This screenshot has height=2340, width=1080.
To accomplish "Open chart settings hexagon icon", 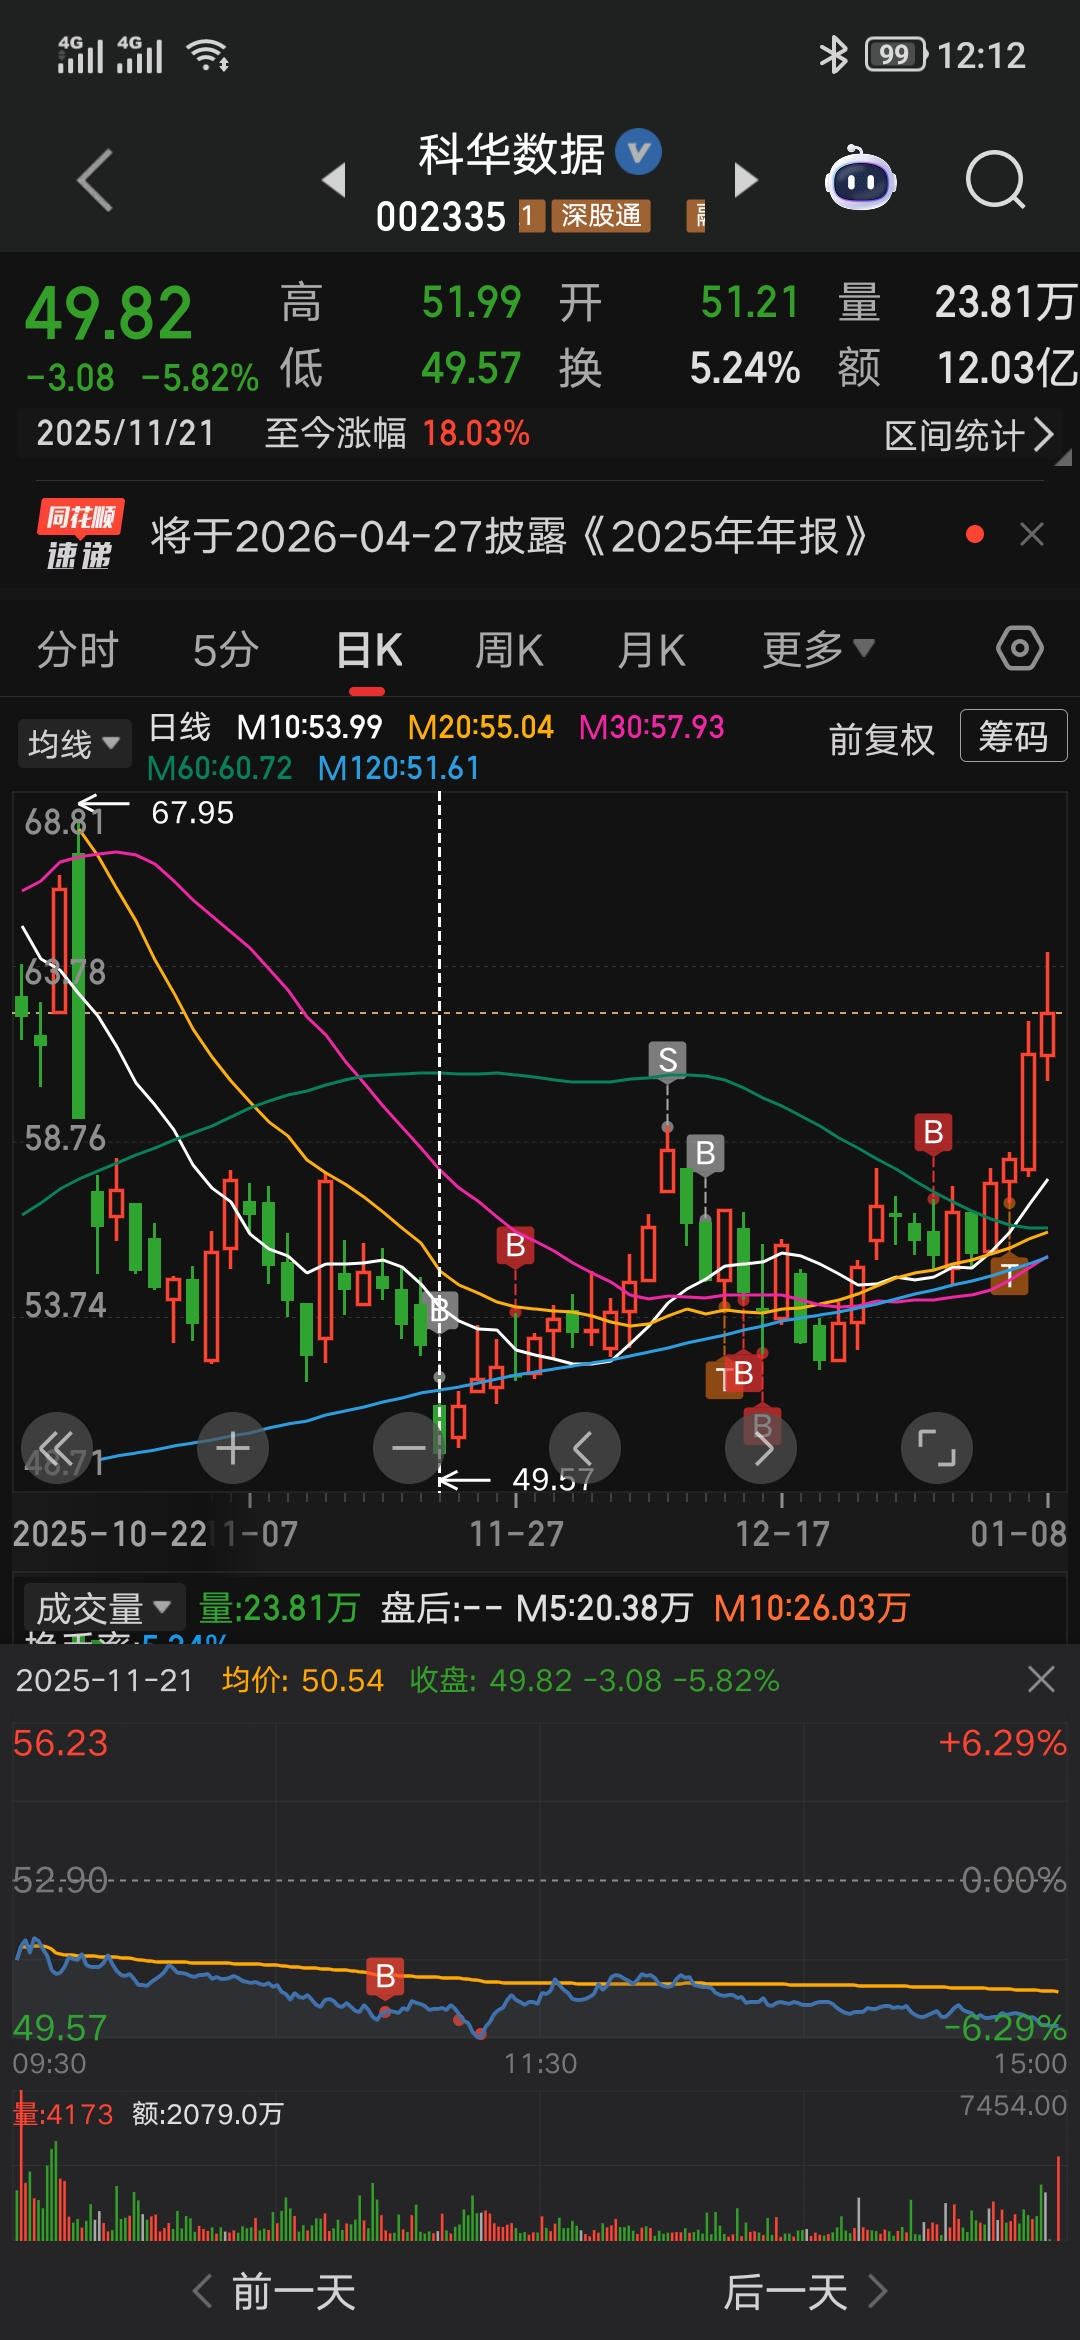I will point(1020,649).
